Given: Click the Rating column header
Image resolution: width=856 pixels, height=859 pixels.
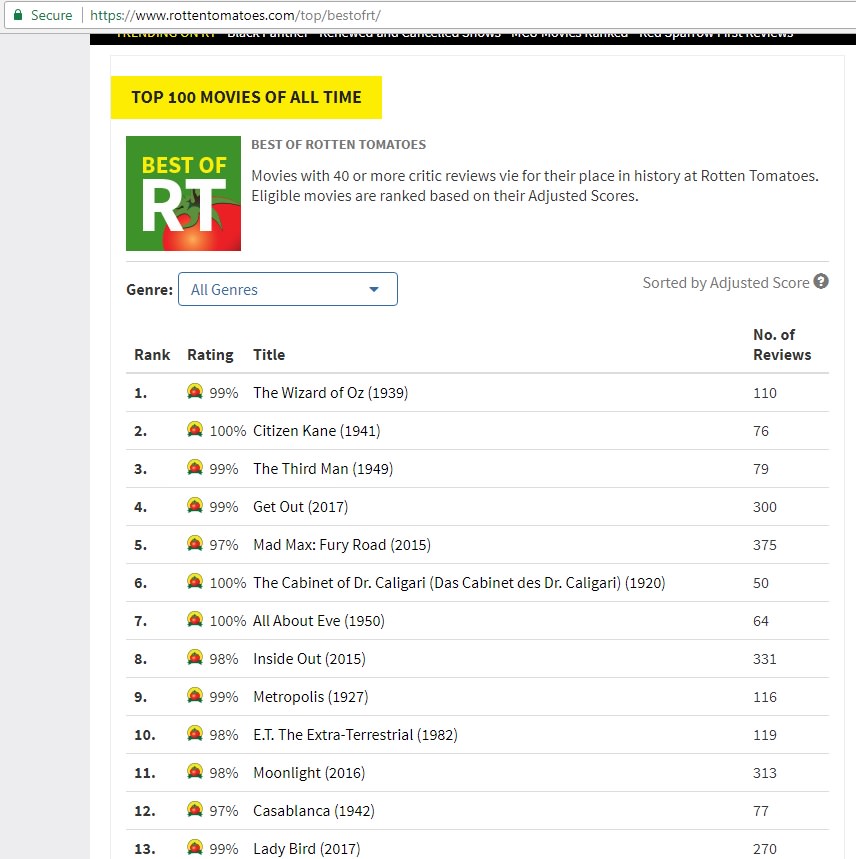Looking at the screenshot, I should click(210, 355).
